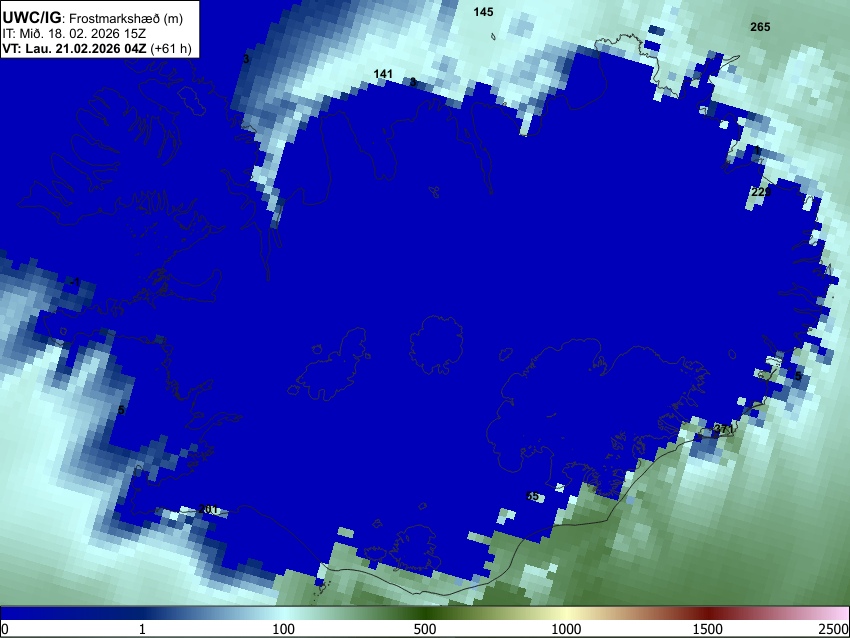Viewport: 850px width, 638px height.
Task: Click the color scale label 2500
Action: tap(834, 629)
